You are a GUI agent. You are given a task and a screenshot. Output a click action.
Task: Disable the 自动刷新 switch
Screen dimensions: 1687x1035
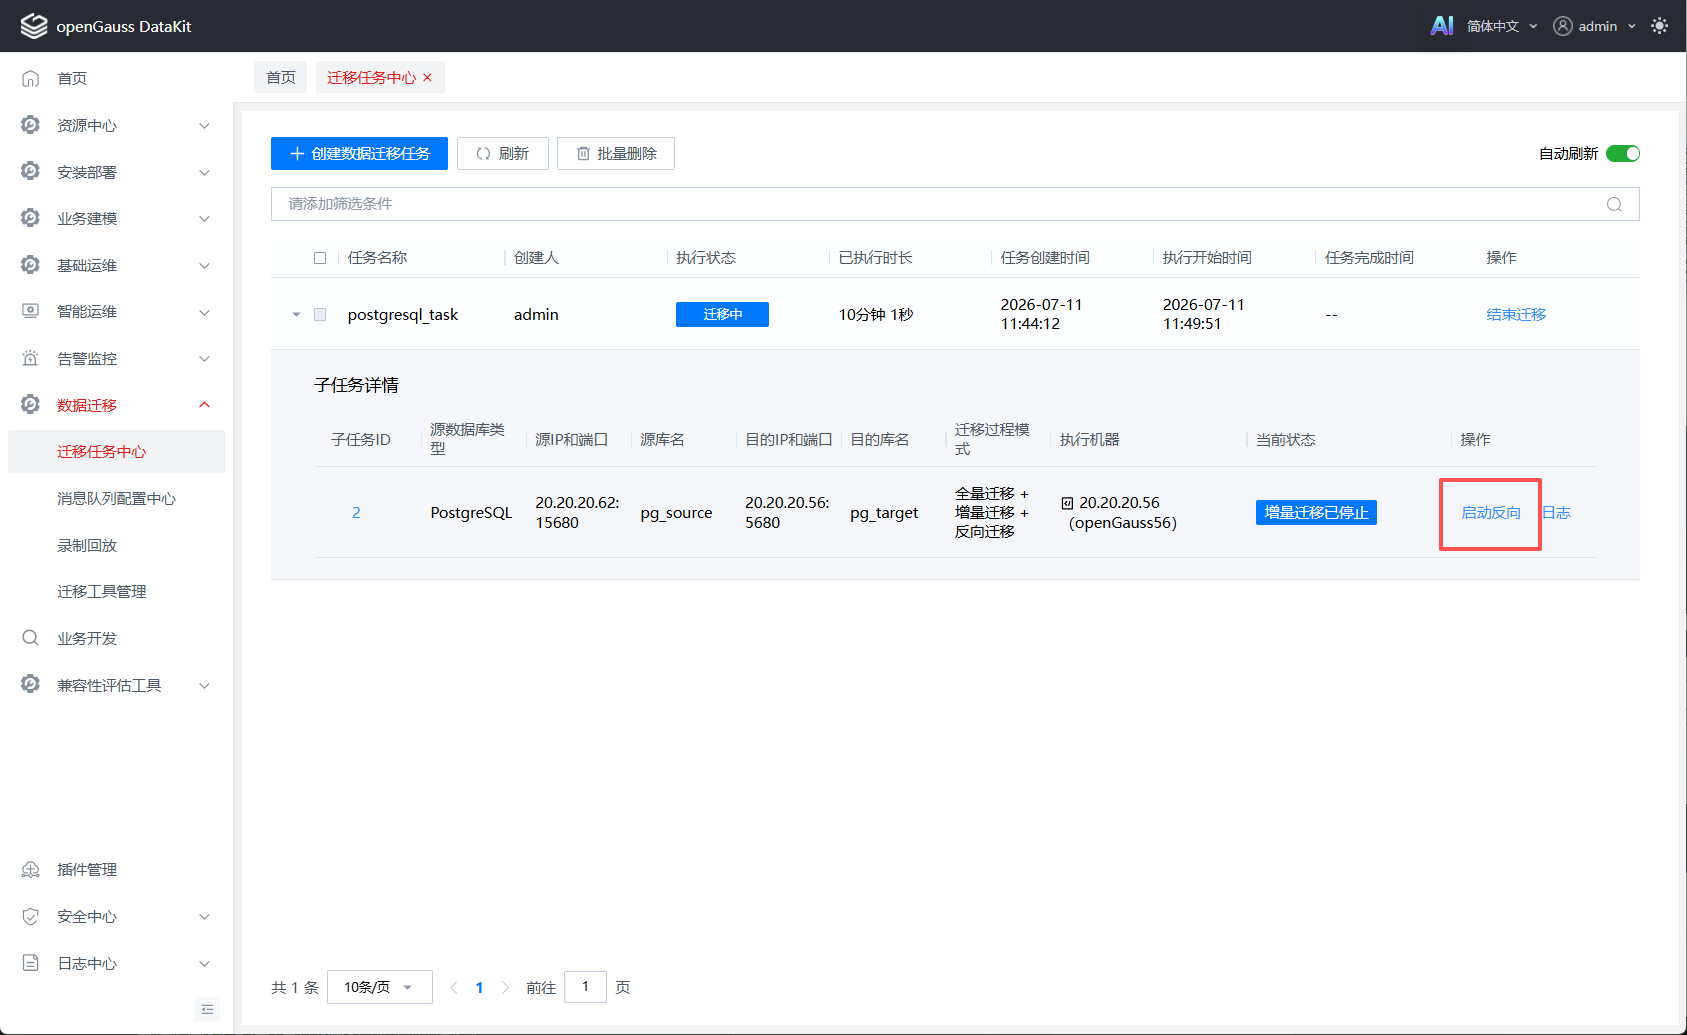point(1623,153)
